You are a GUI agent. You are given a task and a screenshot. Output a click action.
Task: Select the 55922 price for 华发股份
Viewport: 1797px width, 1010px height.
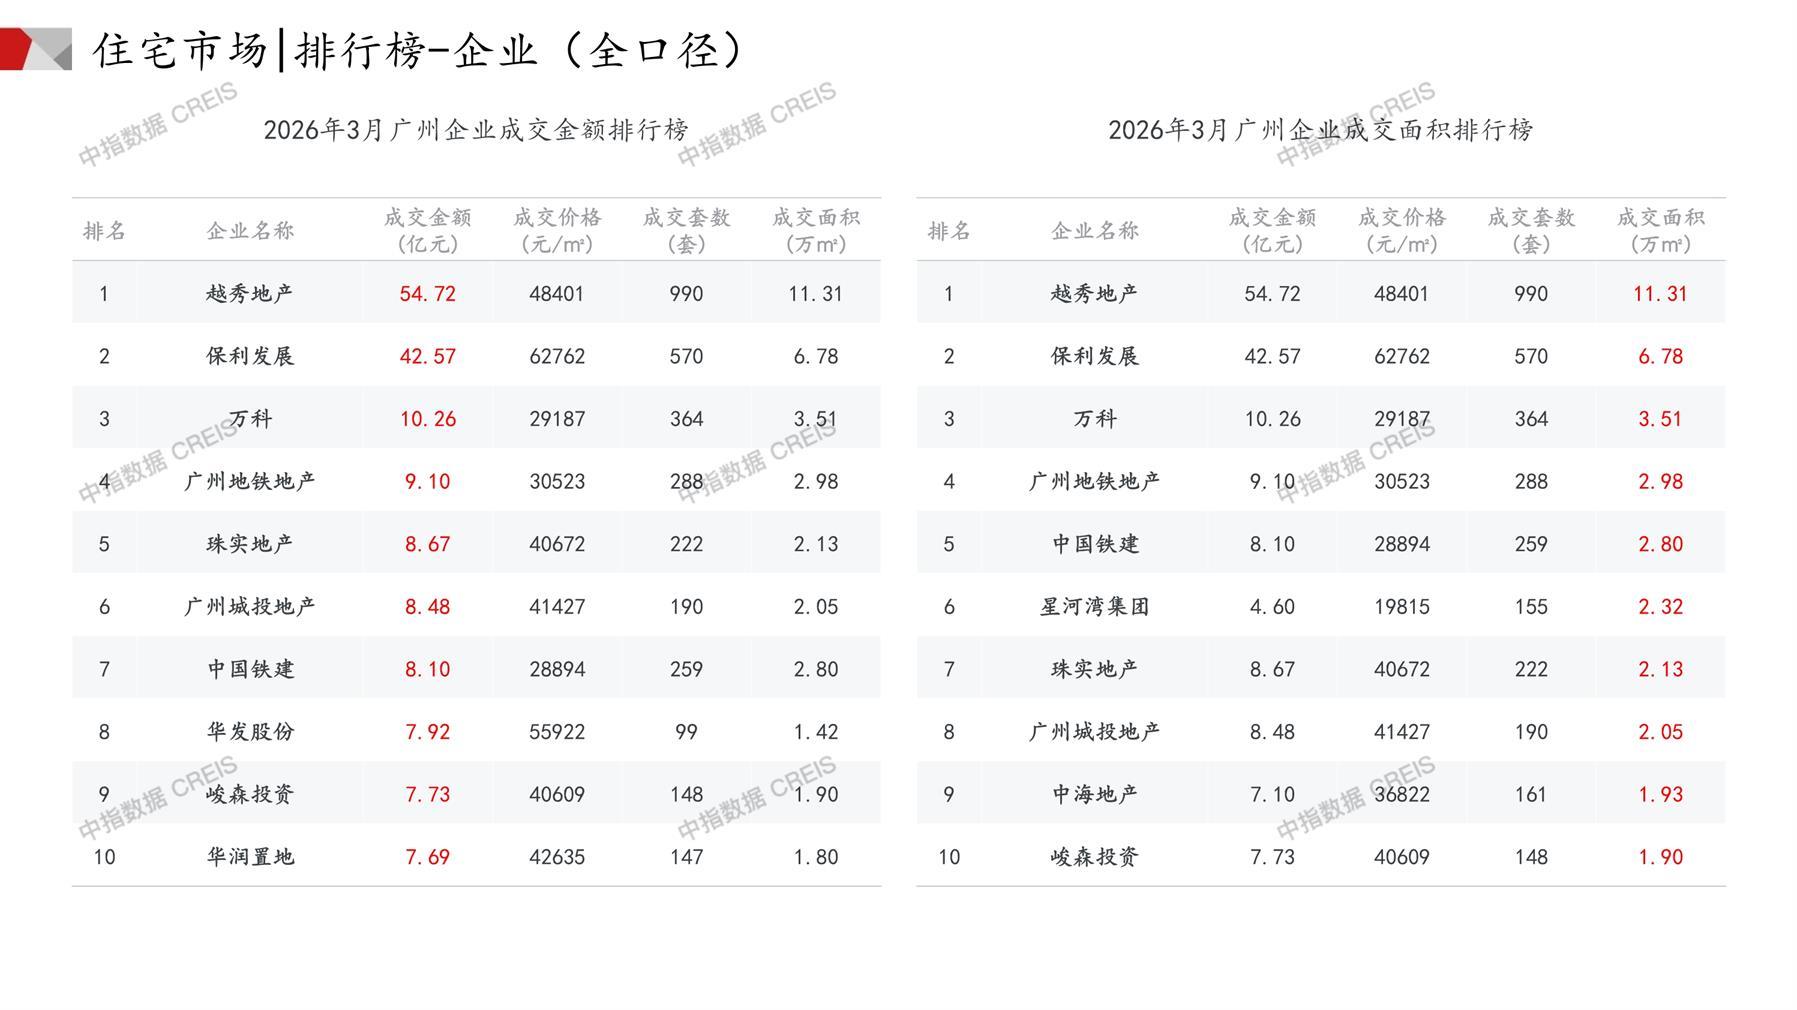coord(557,732)
